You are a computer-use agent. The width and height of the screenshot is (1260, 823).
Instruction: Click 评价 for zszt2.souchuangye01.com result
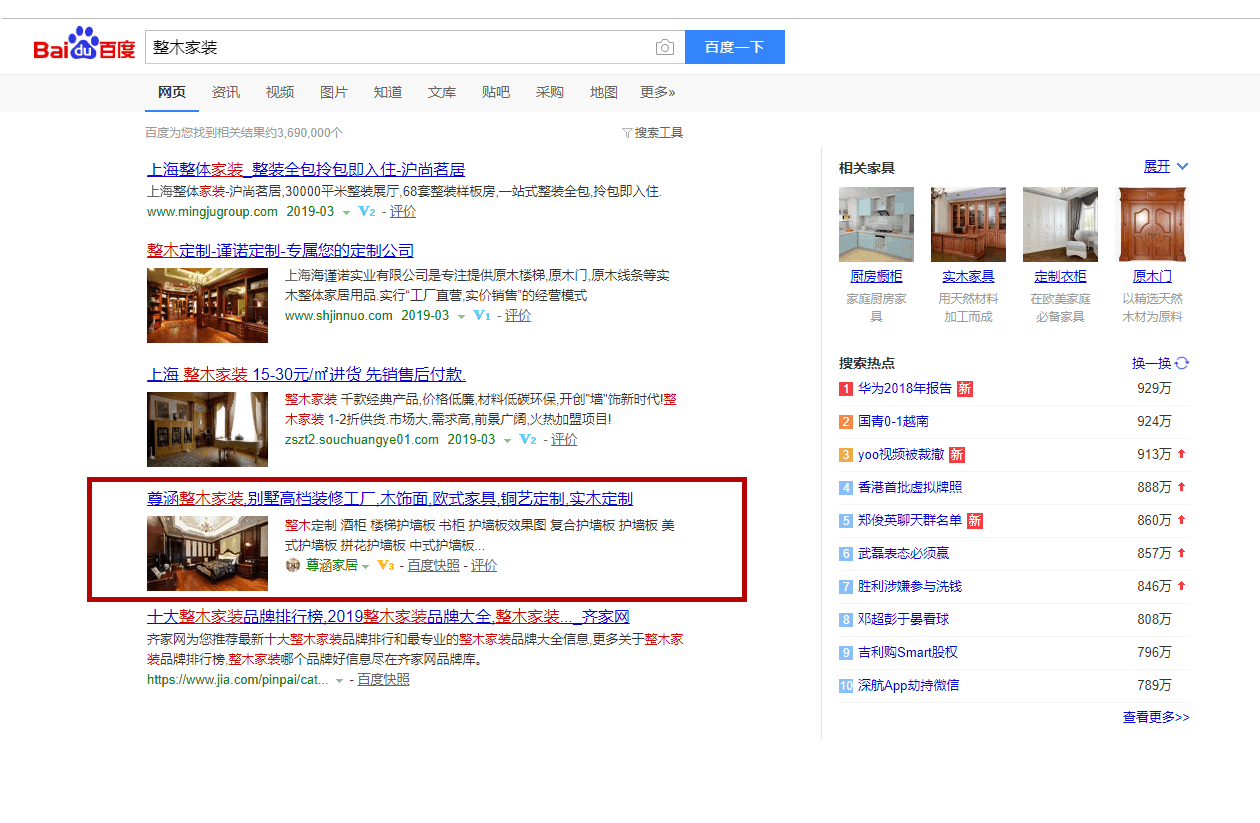click(564, 440)
